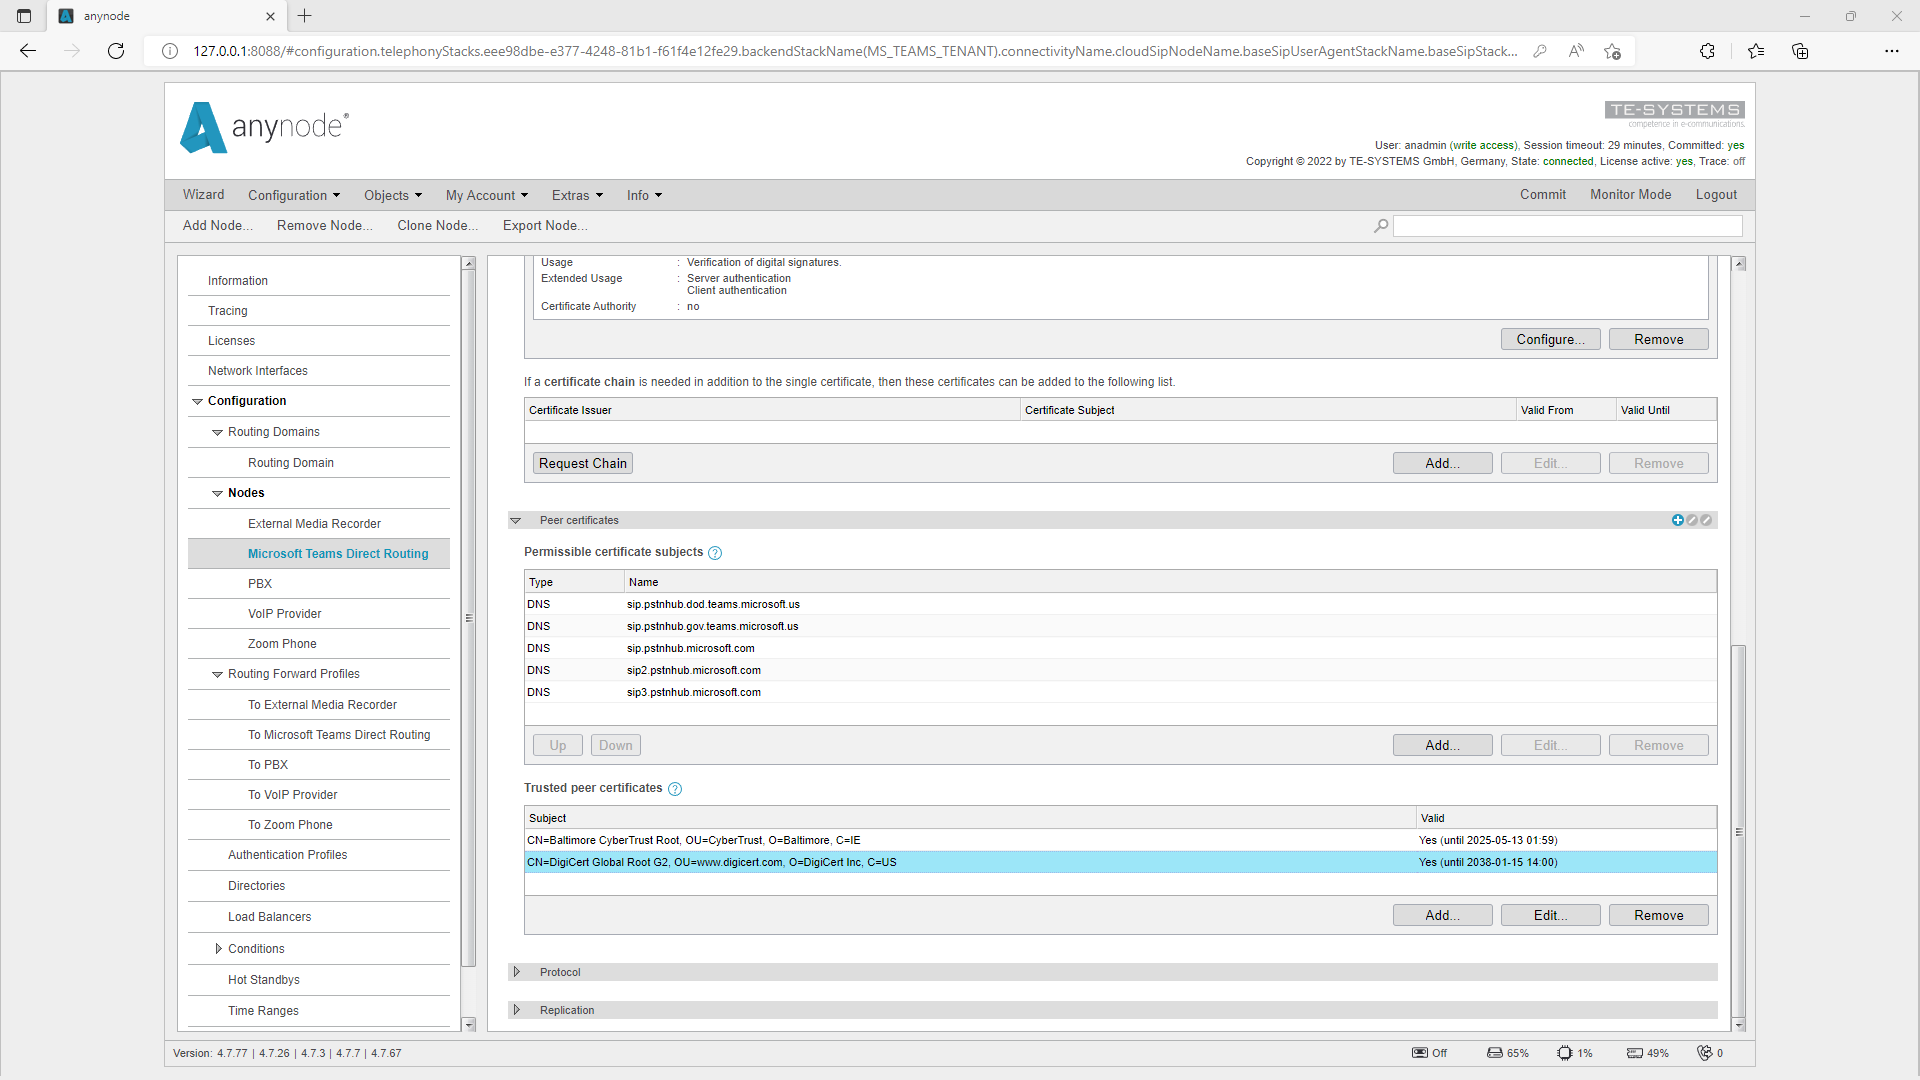Click in the node search input field
This screenshot has height=1080, width=1920.
(1567, 226)
